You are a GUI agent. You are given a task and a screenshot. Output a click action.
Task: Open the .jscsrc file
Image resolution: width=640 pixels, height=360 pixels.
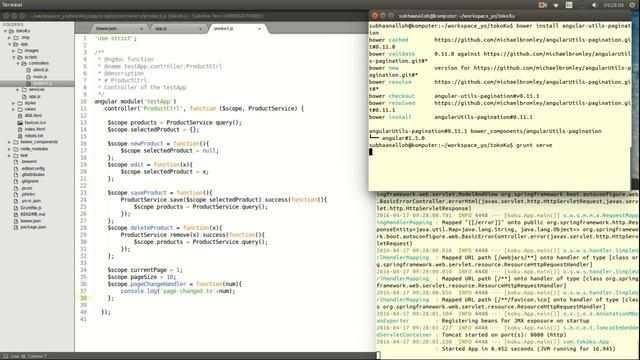tap(27, 188)
